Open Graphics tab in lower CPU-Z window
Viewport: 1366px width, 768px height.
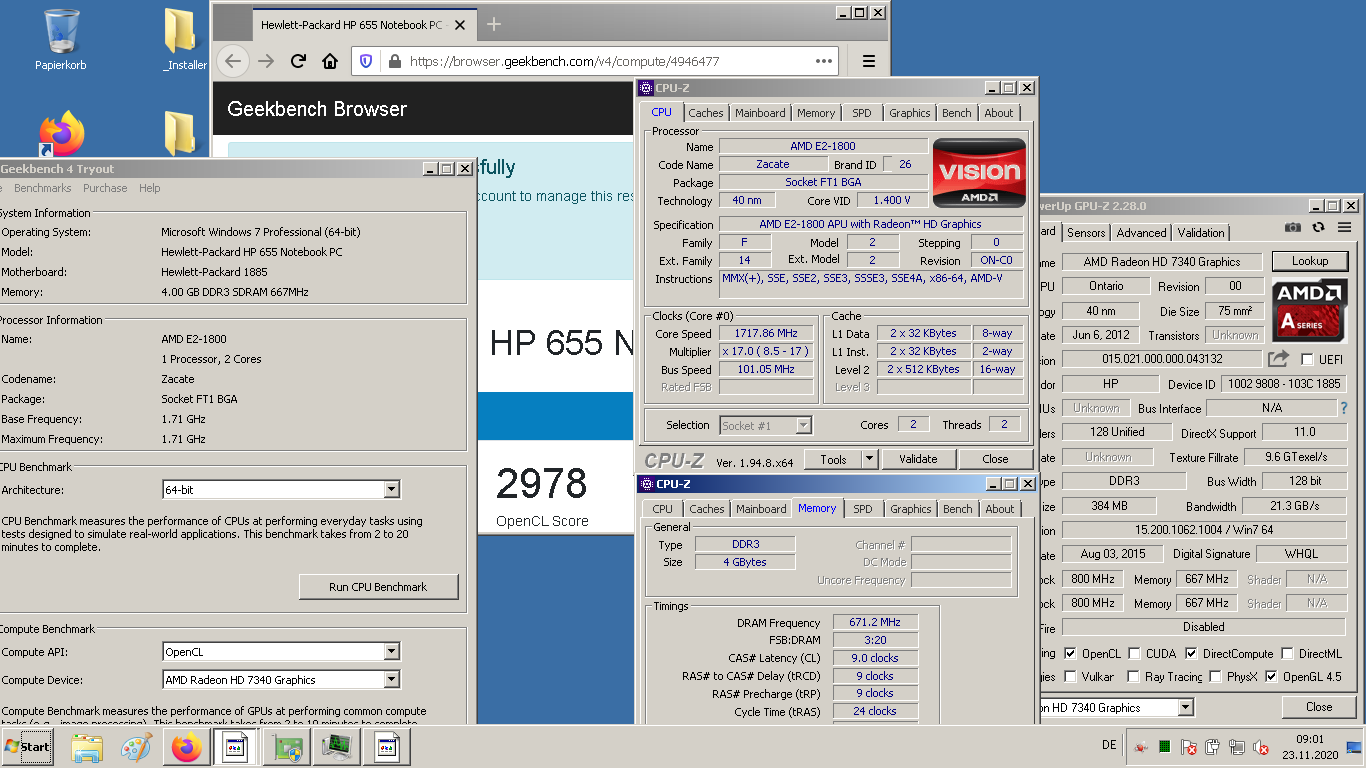point(911,509)
